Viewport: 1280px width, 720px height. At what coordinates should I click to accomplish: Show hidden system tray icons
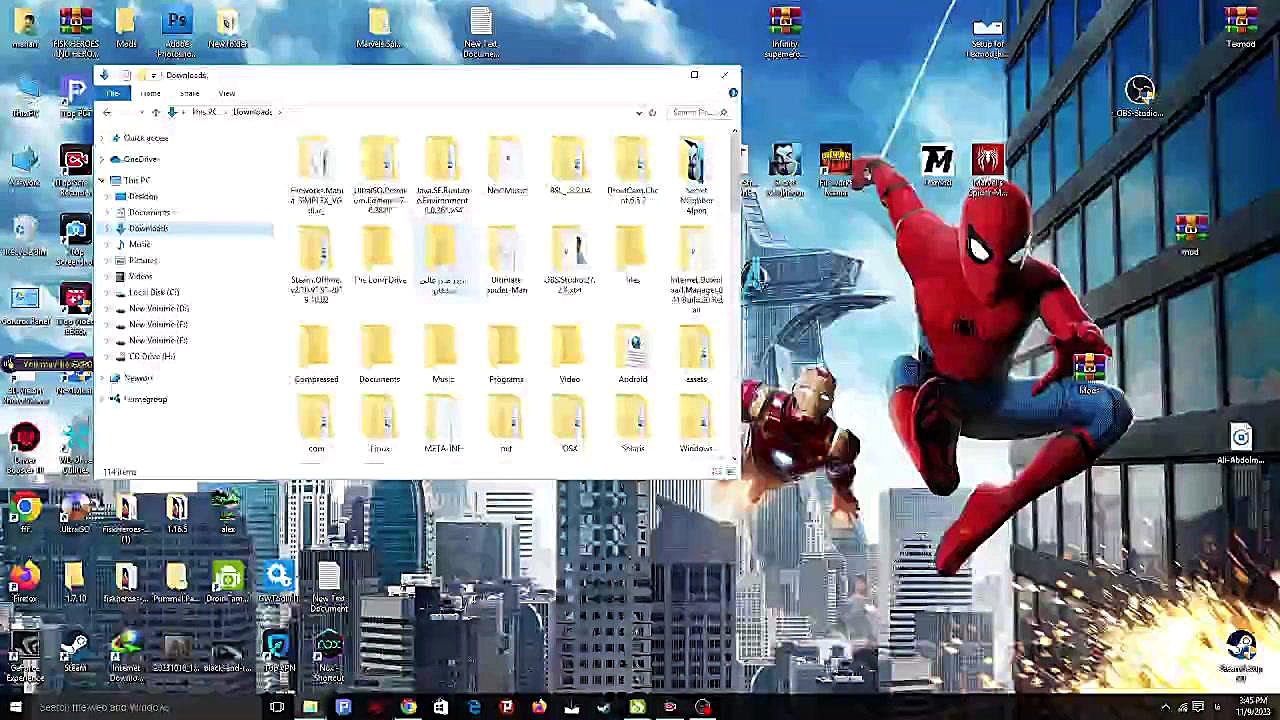tap(1165, 707)
